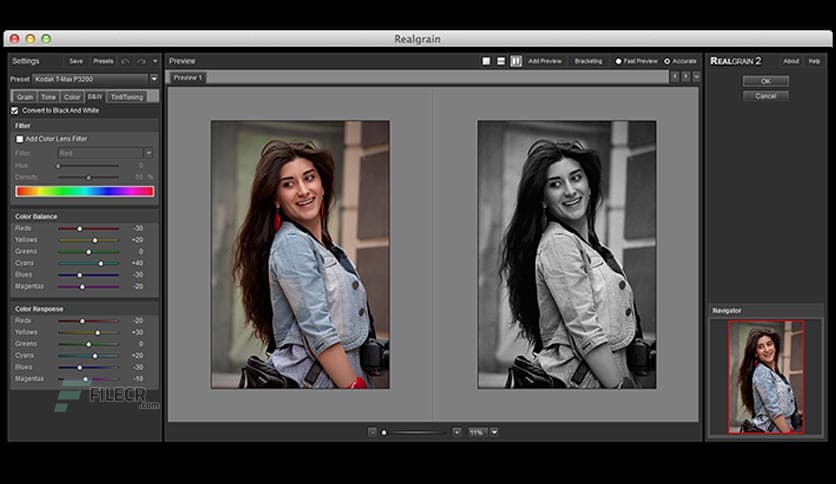Select the Accurate preview radio button
This screenshot has width=836, height=484.
tap(667, 61)
